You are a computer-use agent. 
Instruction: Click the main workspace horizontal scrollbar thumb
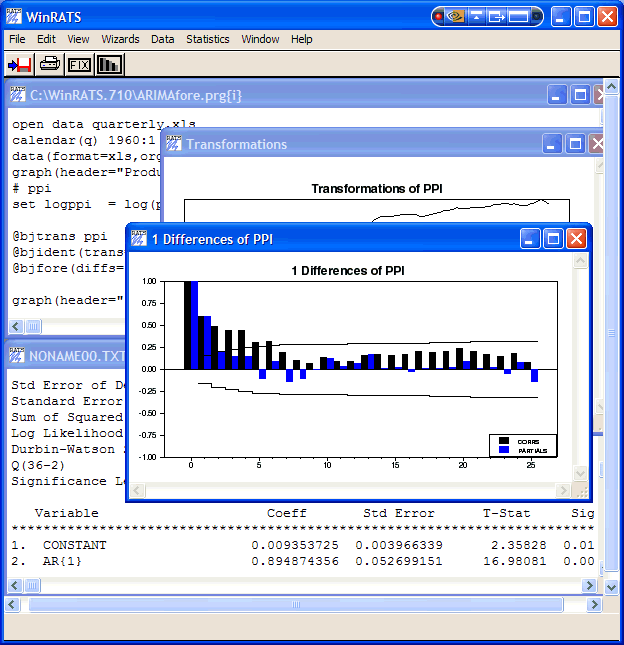pyautogui.click(x=296, y=604)
